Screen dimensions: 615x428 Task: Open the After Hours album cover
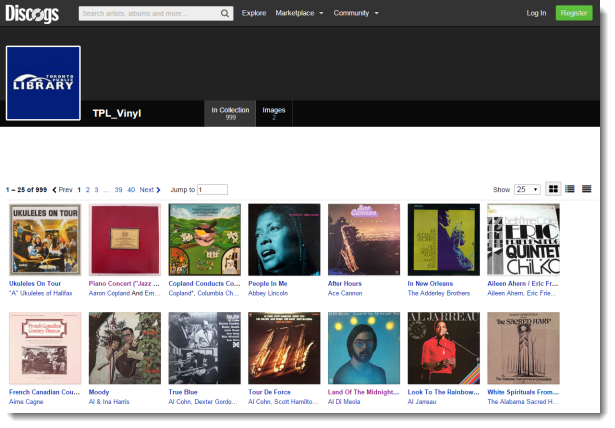(x=364, y=239)
